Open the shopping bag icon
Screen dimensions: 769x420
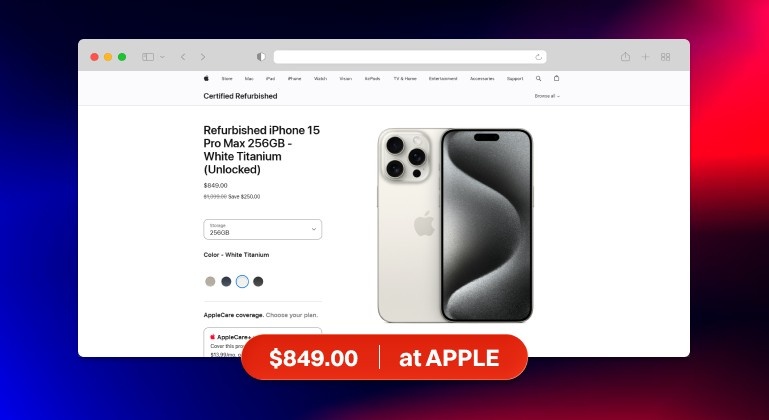click(x=556, y=78)
